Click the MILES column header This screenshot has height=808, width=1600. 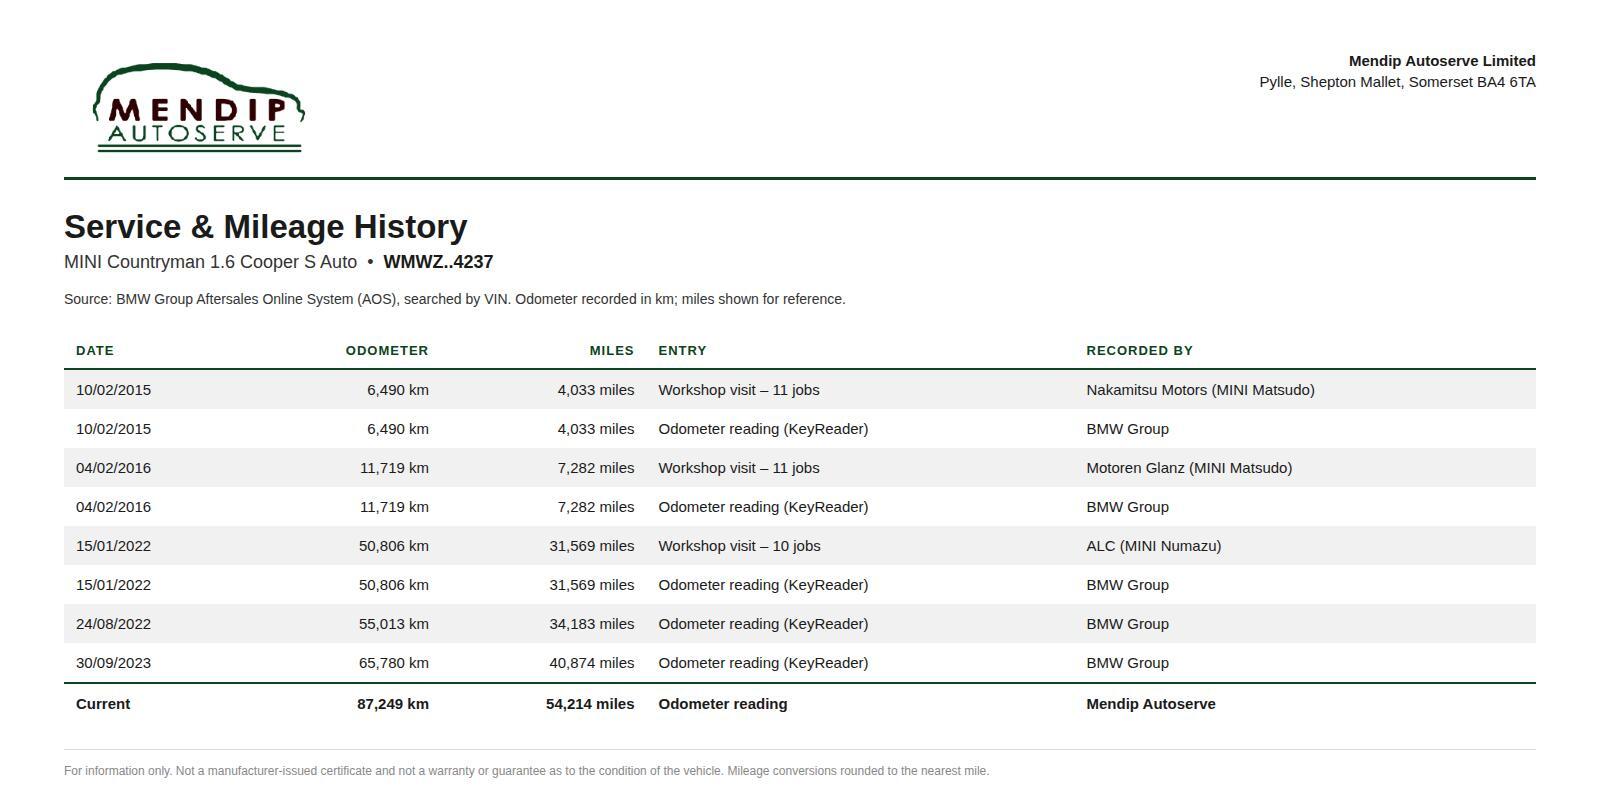click(x=612, y=351)
